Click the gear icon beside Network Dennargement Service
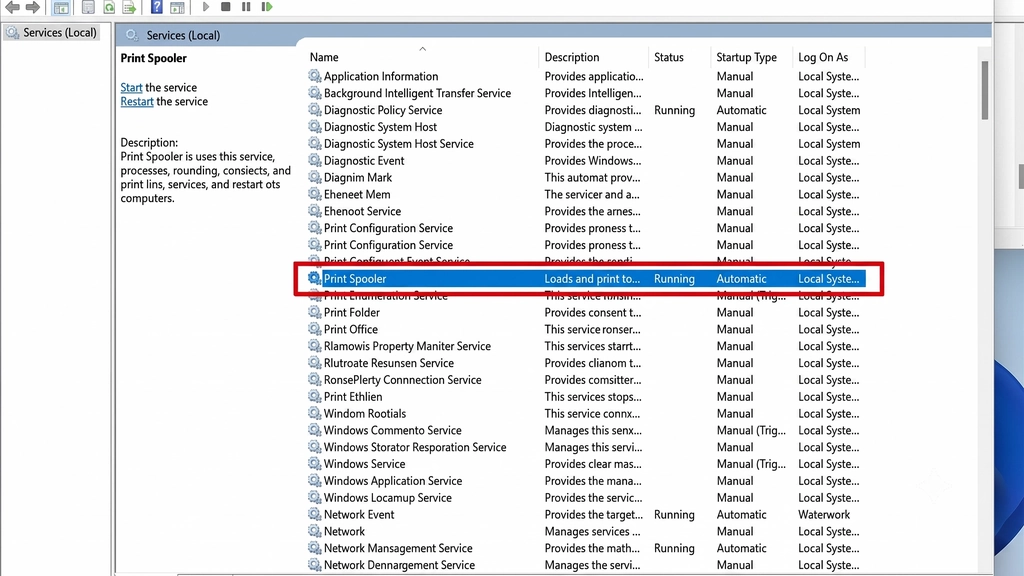 (x=315, y=564)
